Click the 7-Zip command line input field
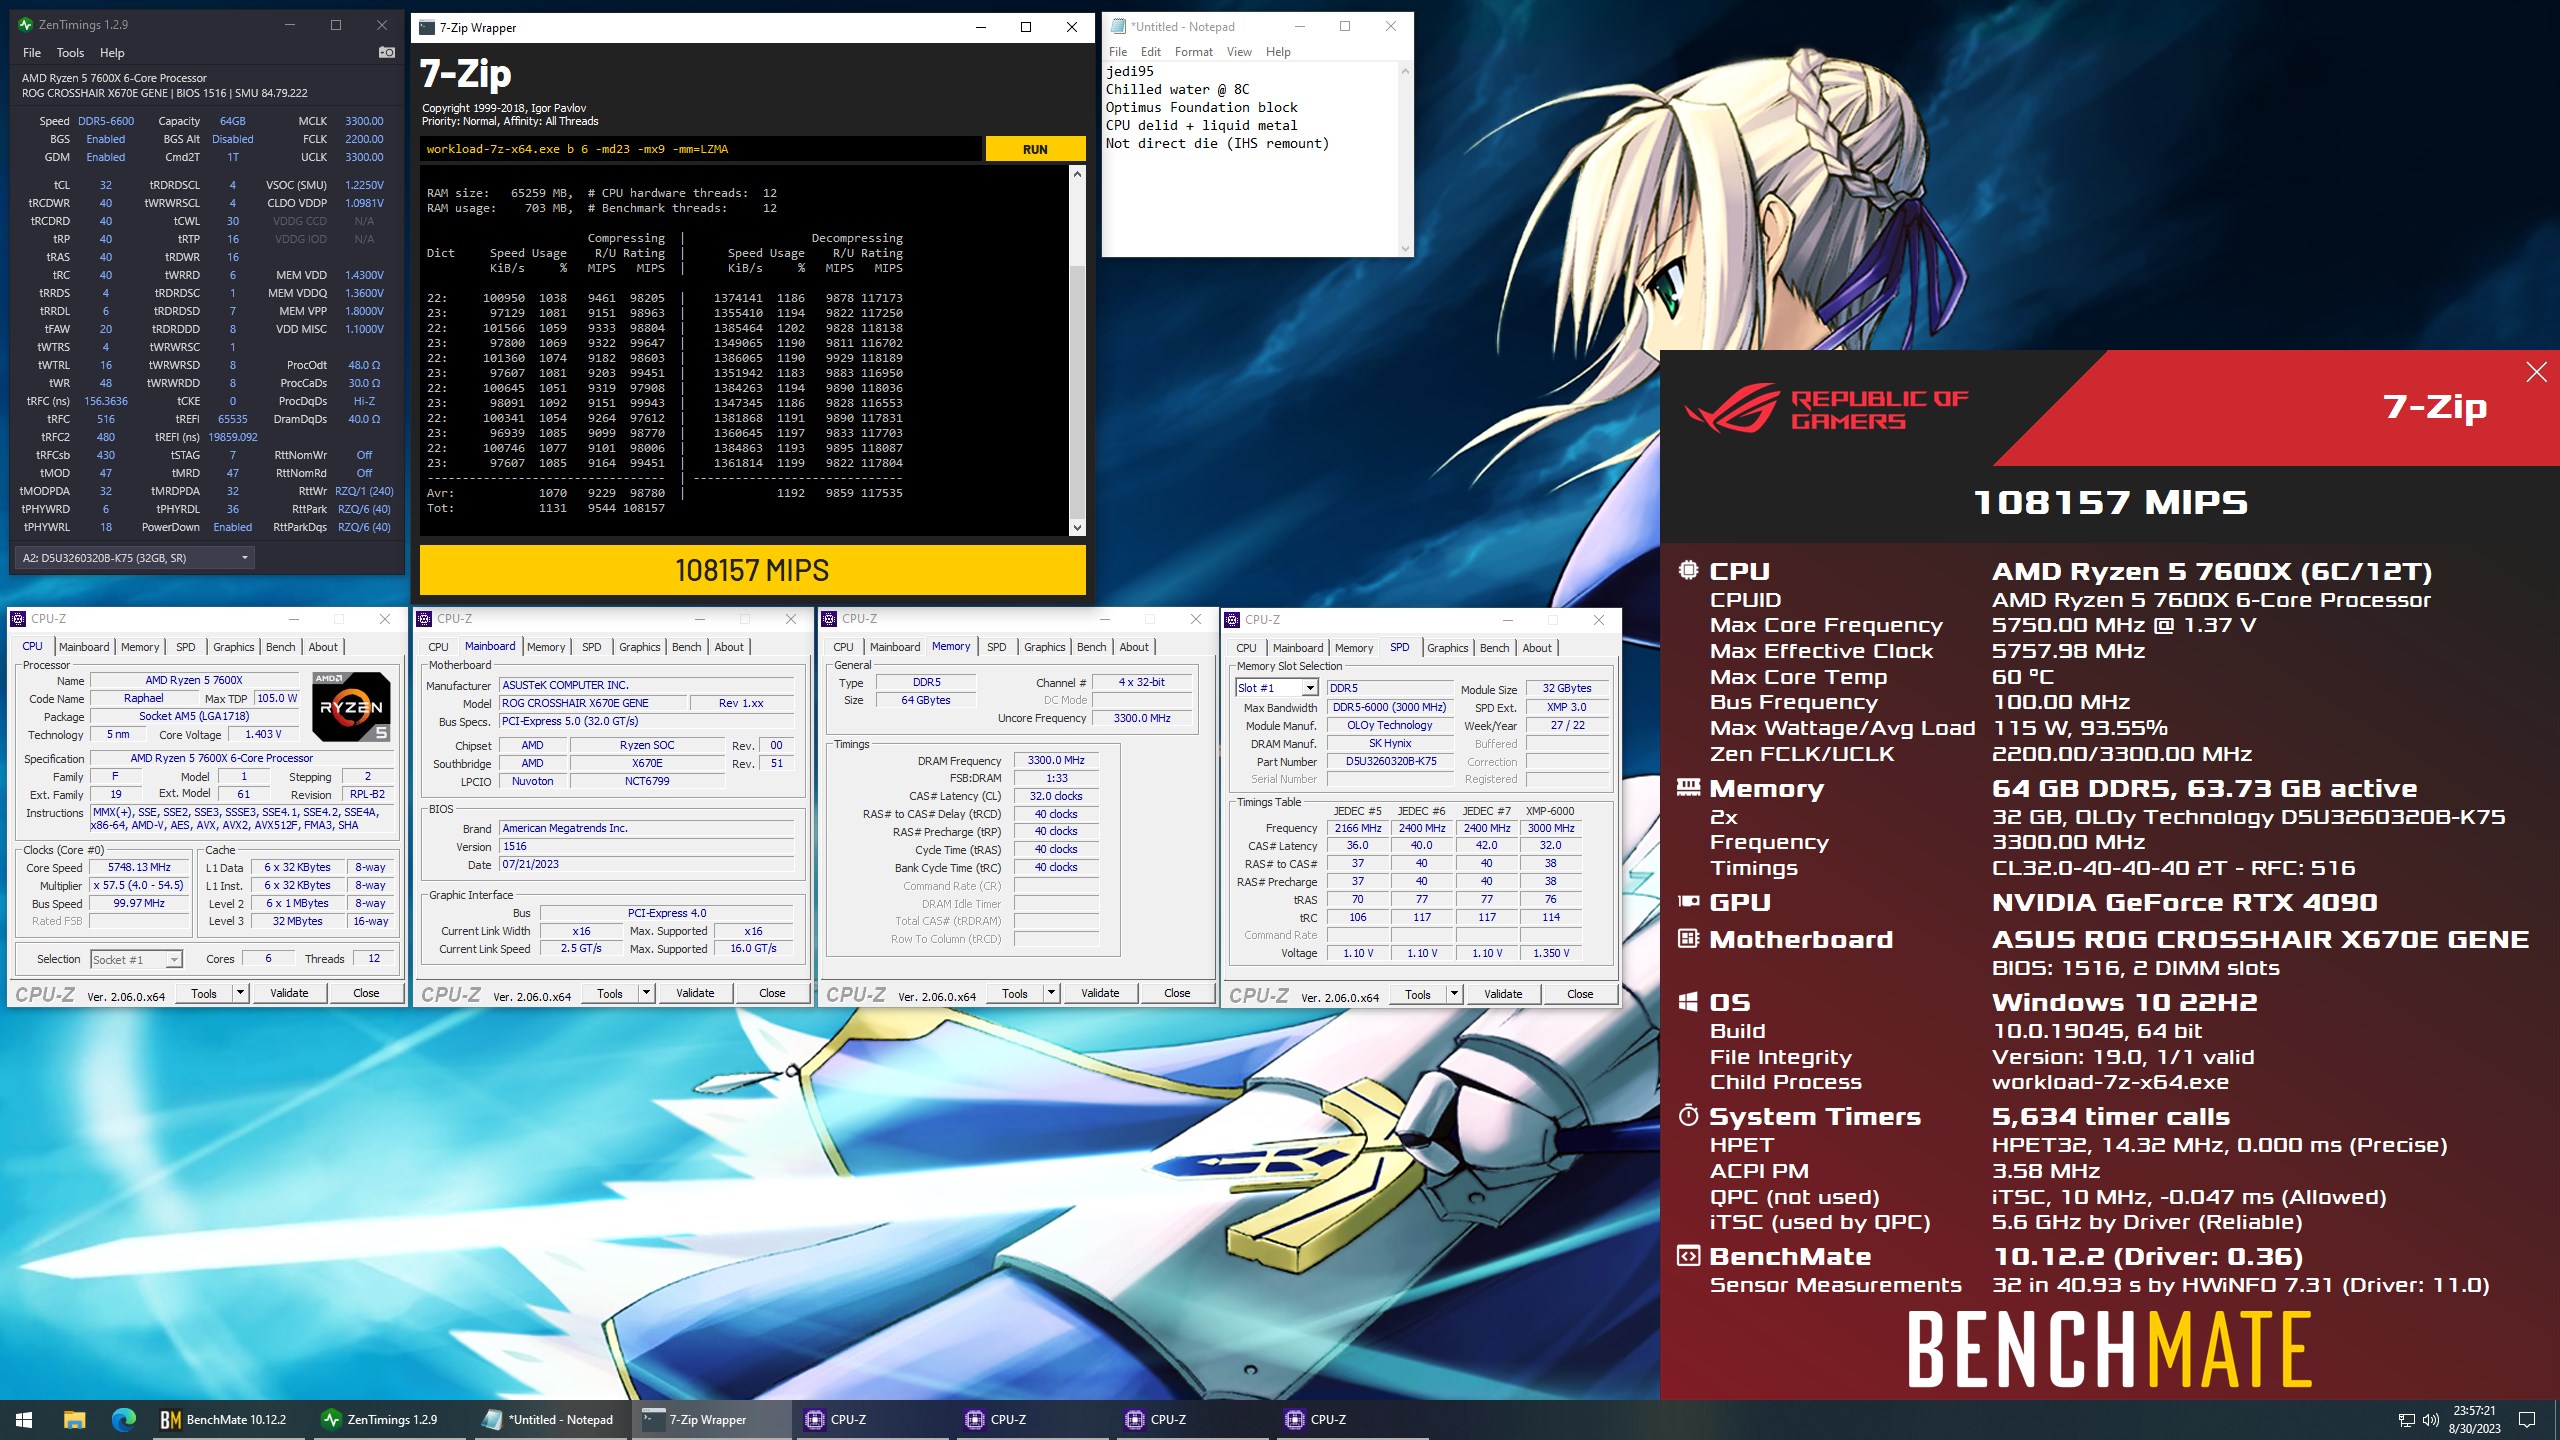Viewport: 2560px width, 1440px height. tap(700, 149)
